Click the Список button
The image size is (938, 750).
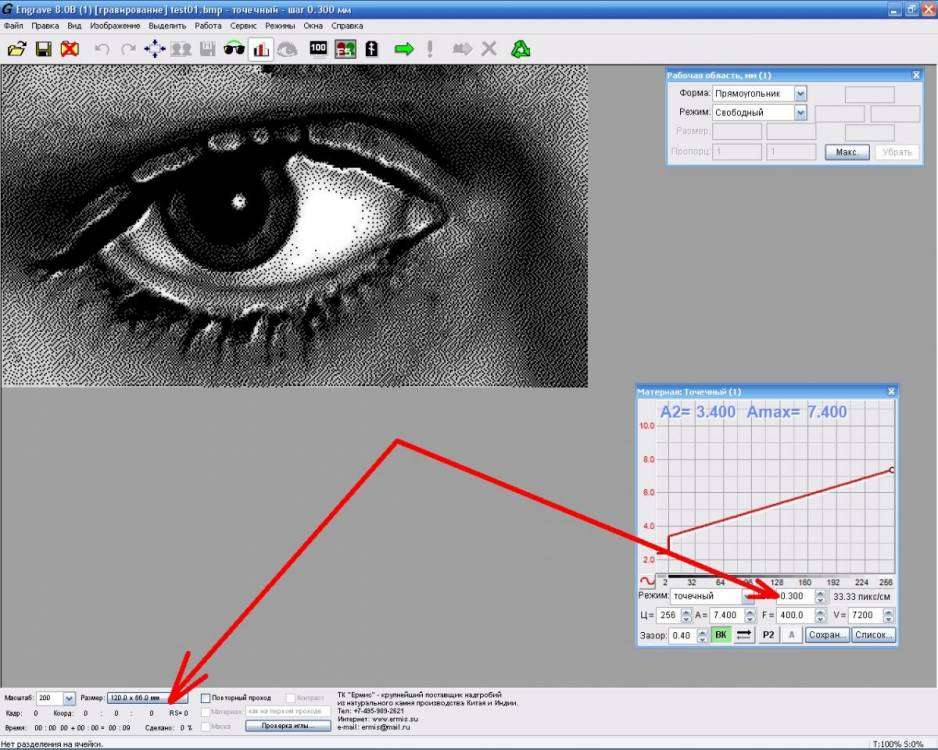[x=874, y=635]
